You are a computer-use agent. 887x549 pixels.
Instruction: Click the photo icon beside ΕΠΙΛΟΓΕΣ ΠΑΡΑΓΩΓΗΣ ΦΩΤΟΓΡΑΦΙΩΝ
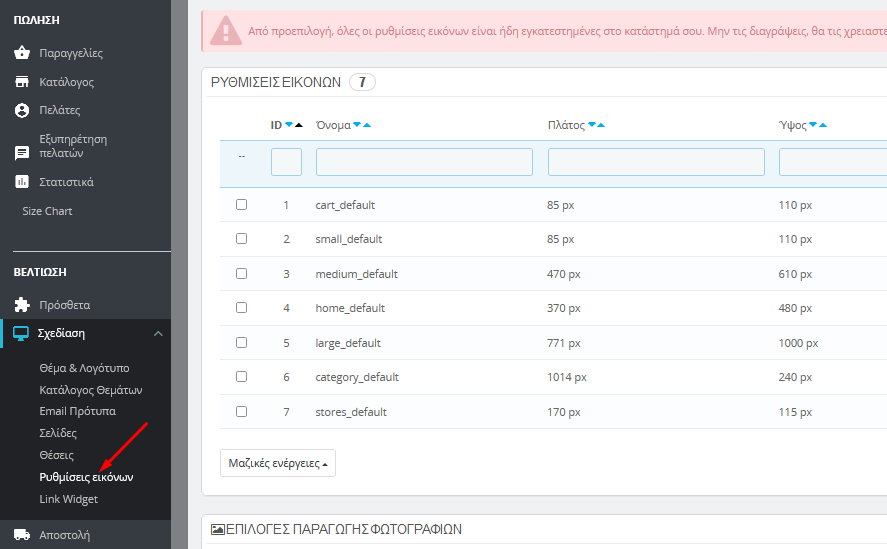tap(217, 530)
